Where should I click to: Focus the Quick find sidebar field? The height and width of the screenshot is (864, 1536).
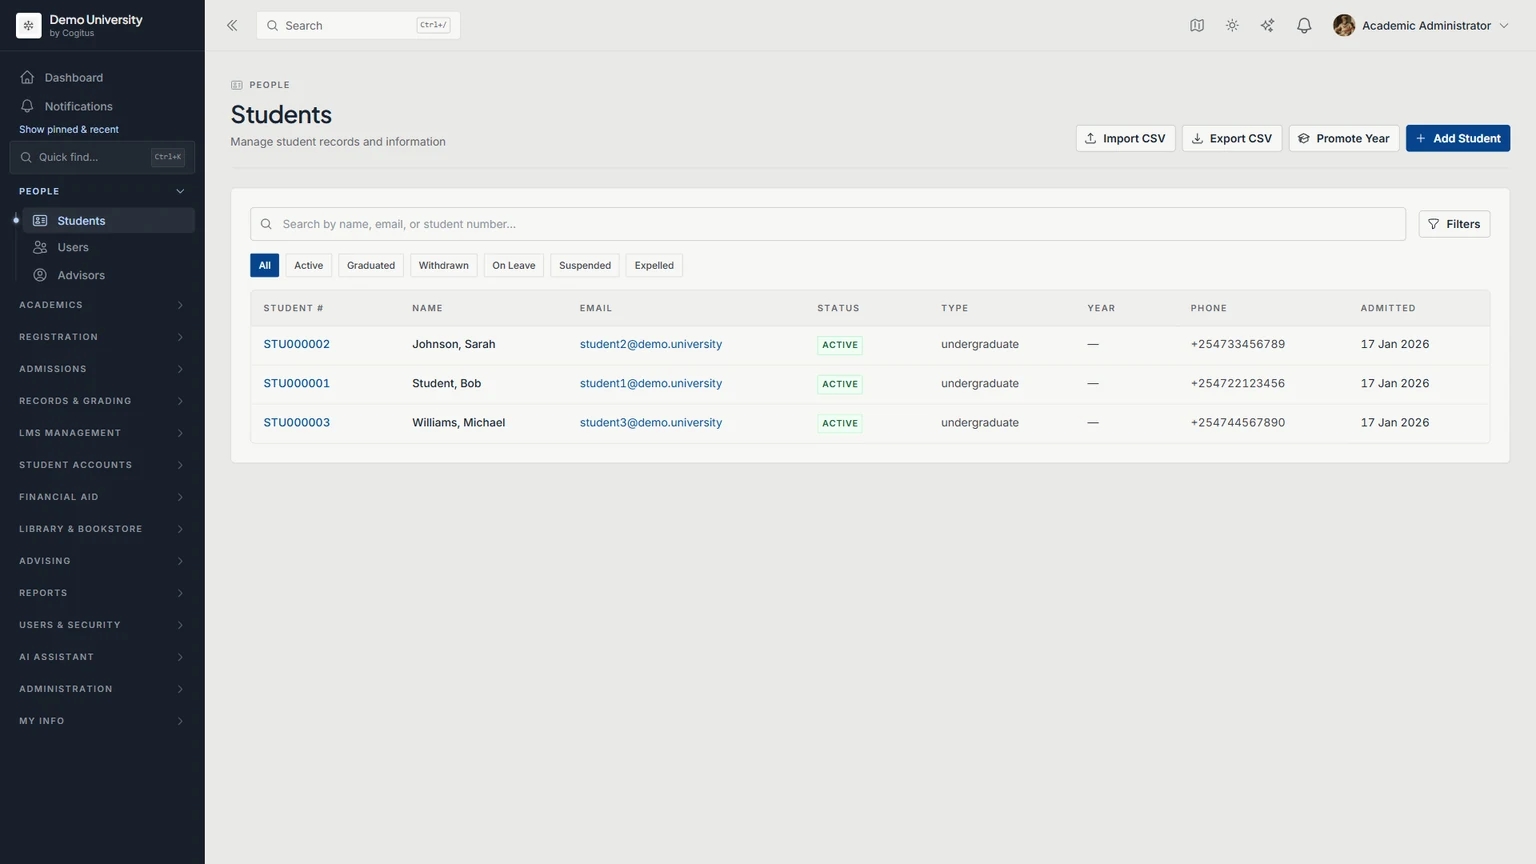102,158
